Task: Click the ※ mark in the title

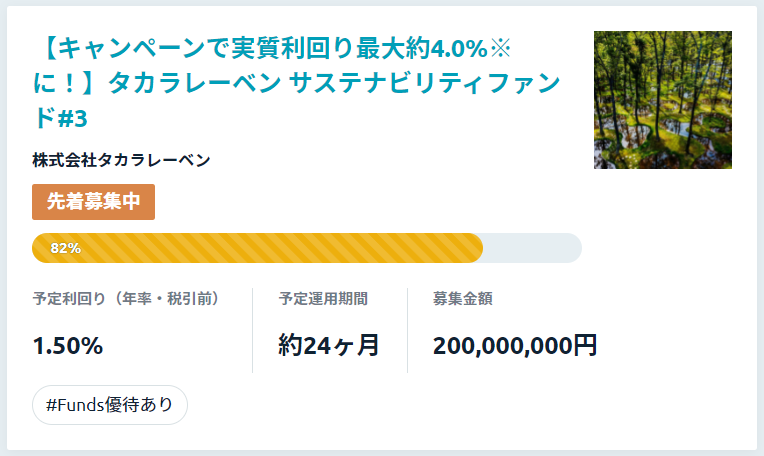Action: coord(500,48)
